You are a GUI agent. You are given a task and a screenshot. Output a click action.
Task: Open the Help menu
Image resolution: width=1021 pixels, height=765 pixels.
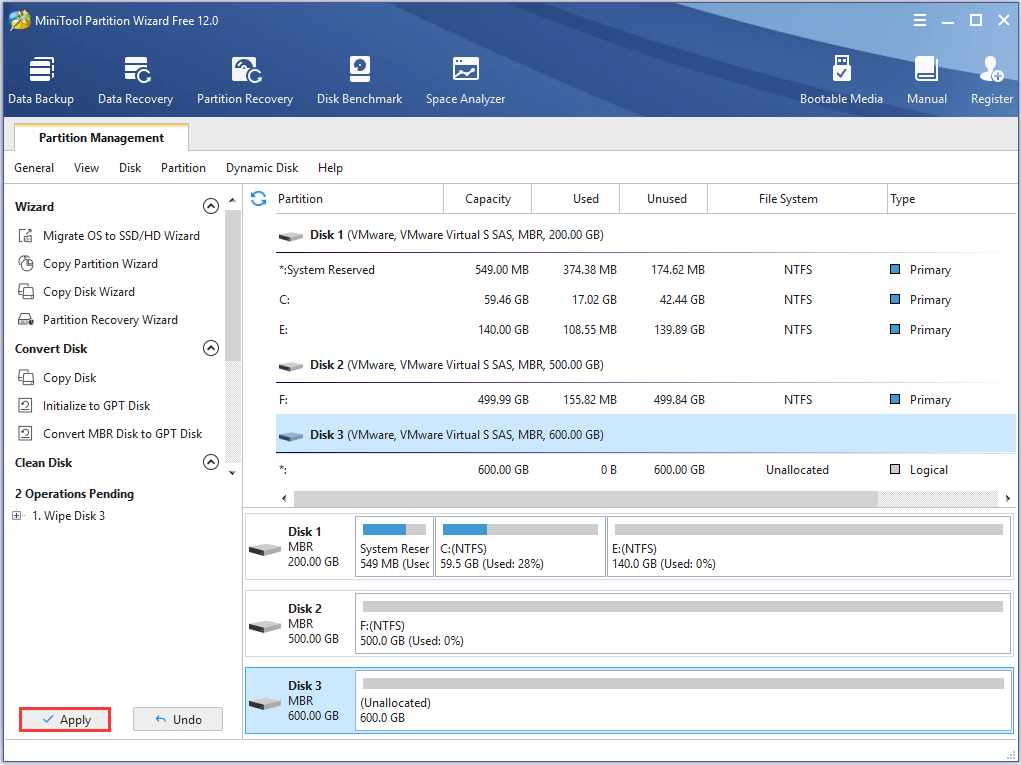(330, 168)
